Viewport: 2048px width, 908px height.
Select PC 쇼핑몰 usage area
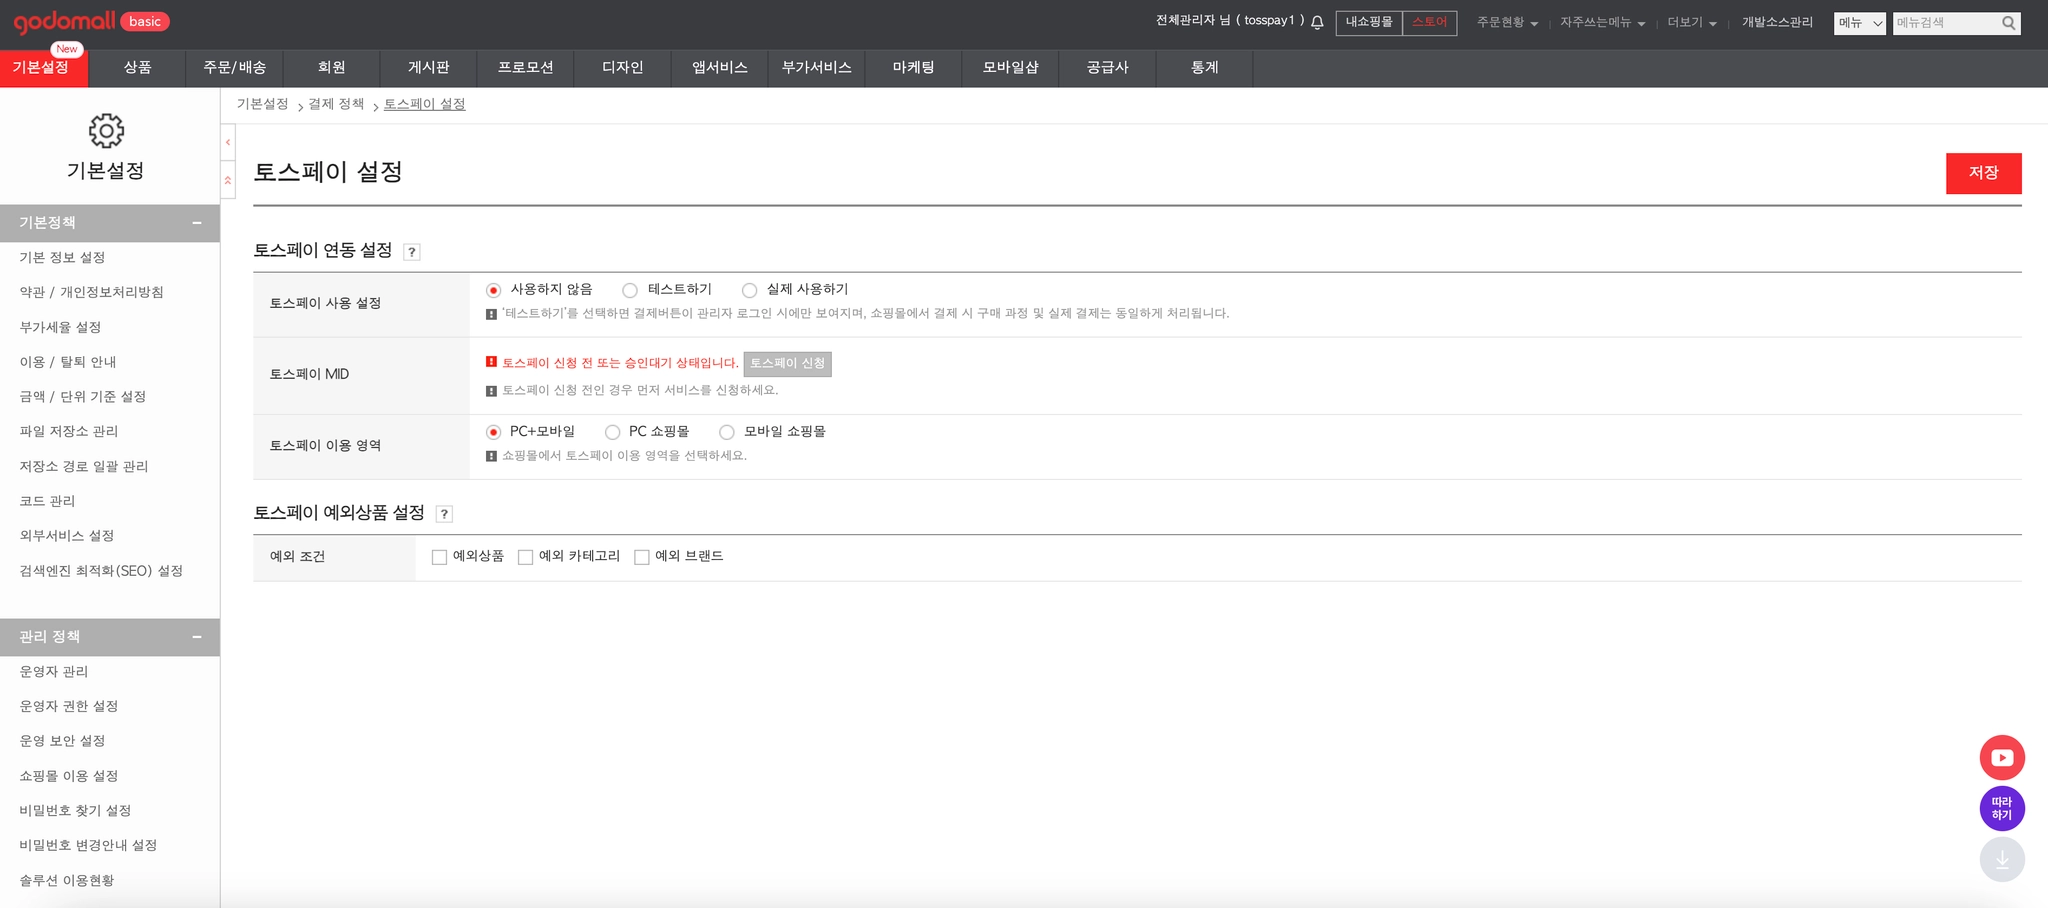tap(612, 432)
